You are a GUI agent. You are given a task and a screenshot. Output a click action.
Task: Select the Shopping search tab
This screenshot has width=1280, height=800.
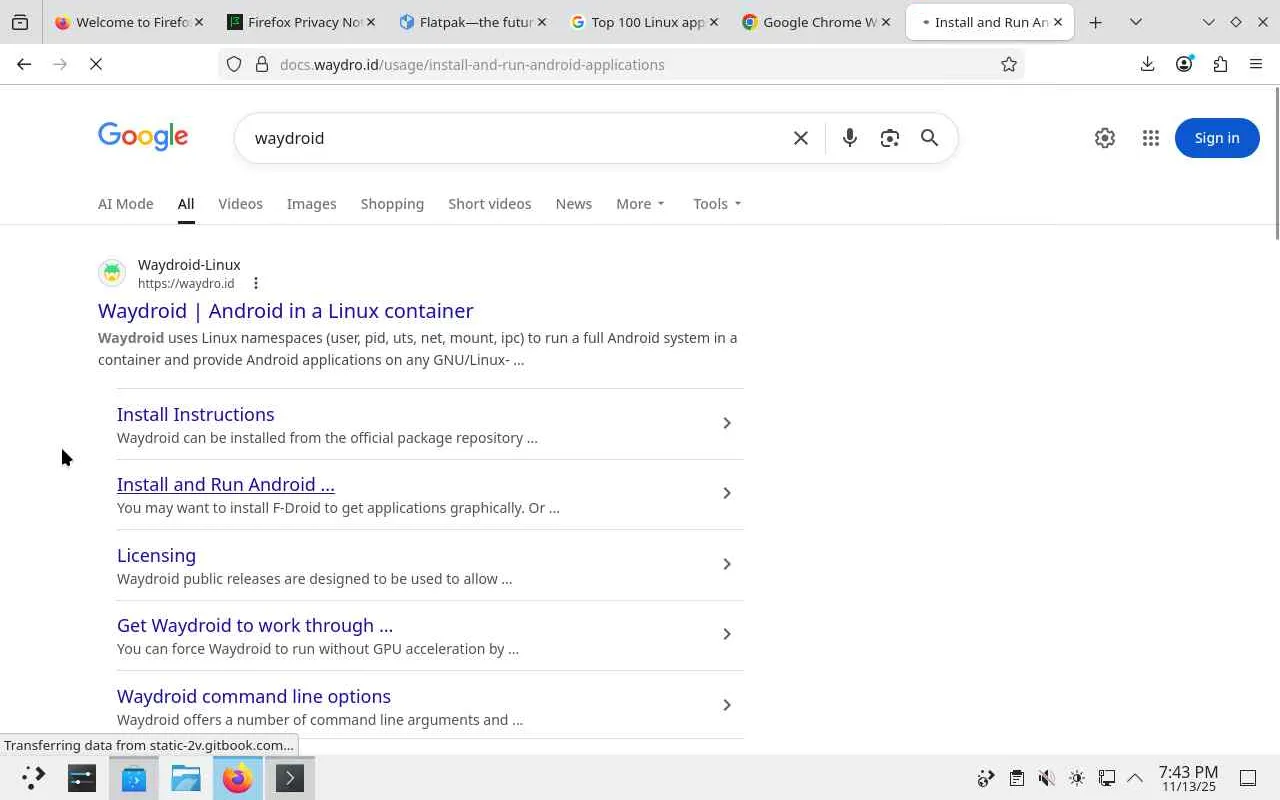[392, 204]
